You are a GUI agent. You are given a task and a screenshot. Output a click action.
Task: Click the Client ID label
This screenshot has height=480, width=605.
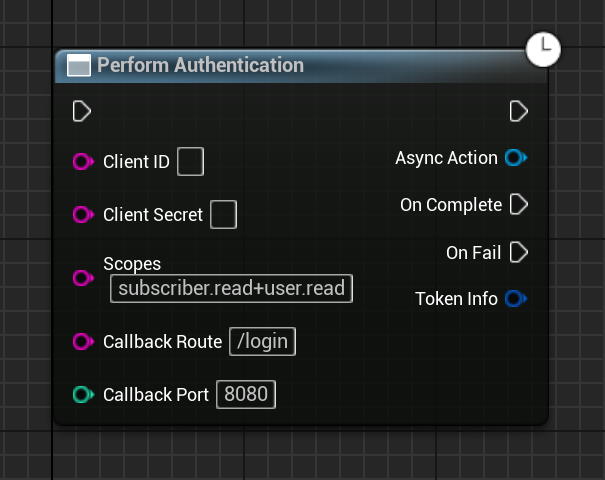(x=136, y=162)
